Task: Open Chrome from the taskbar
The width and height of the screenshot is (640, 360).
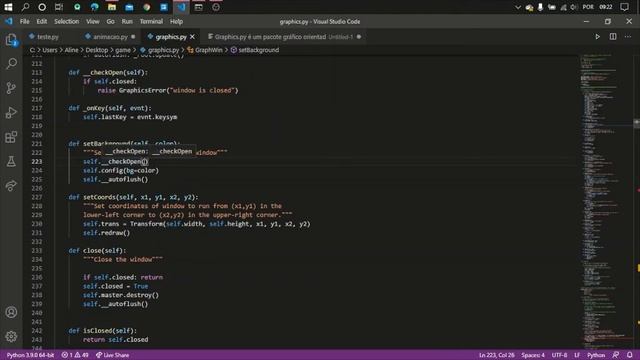Action: click(x=147, y=7)
